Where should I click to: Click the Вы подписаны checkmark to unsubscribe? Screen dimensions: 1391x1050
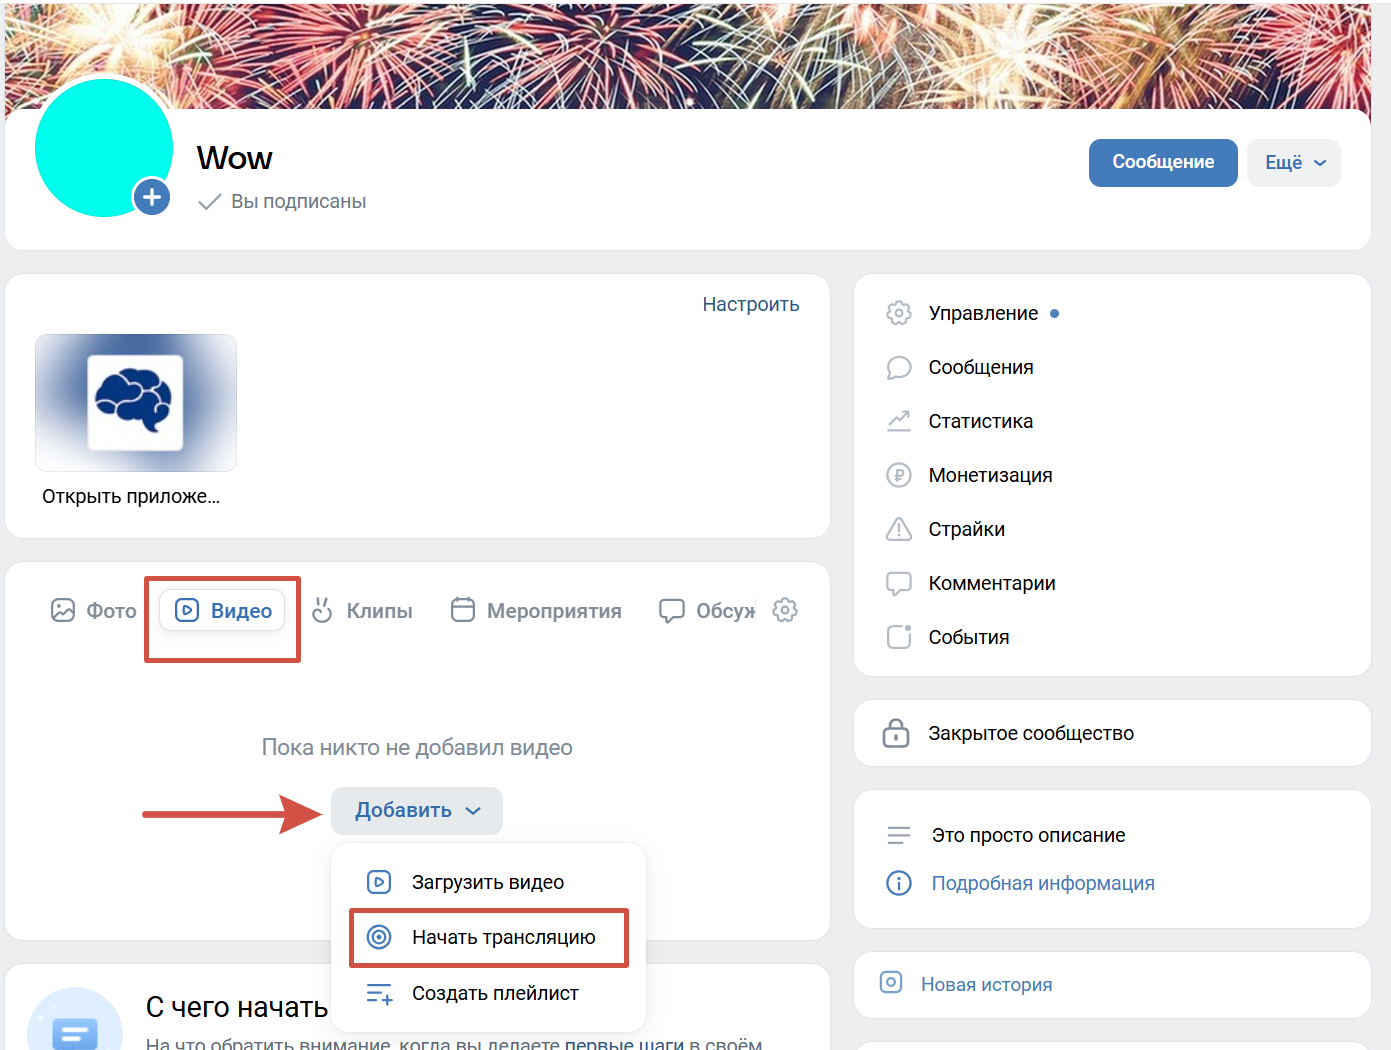(208, 200)
